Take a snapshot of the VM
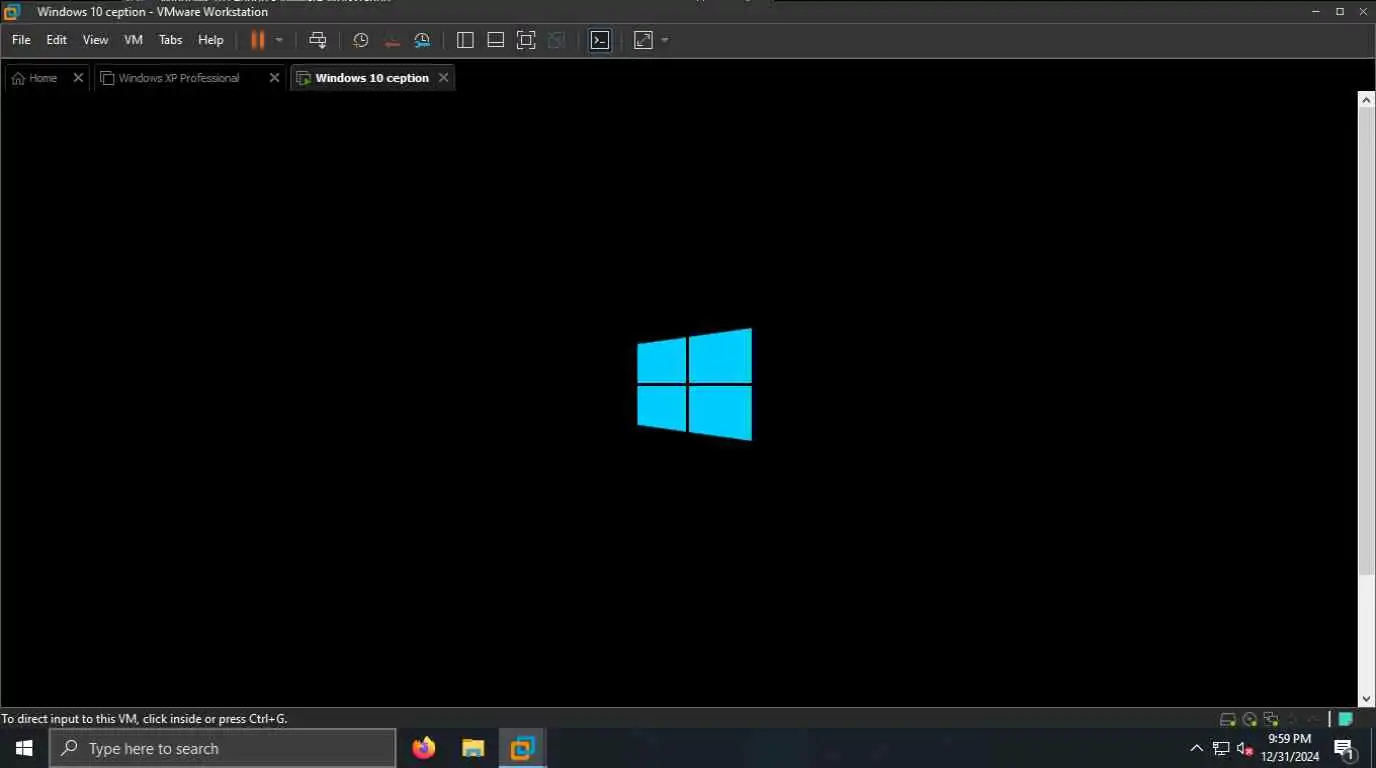 pyautogui.click(x=361, y=40)
